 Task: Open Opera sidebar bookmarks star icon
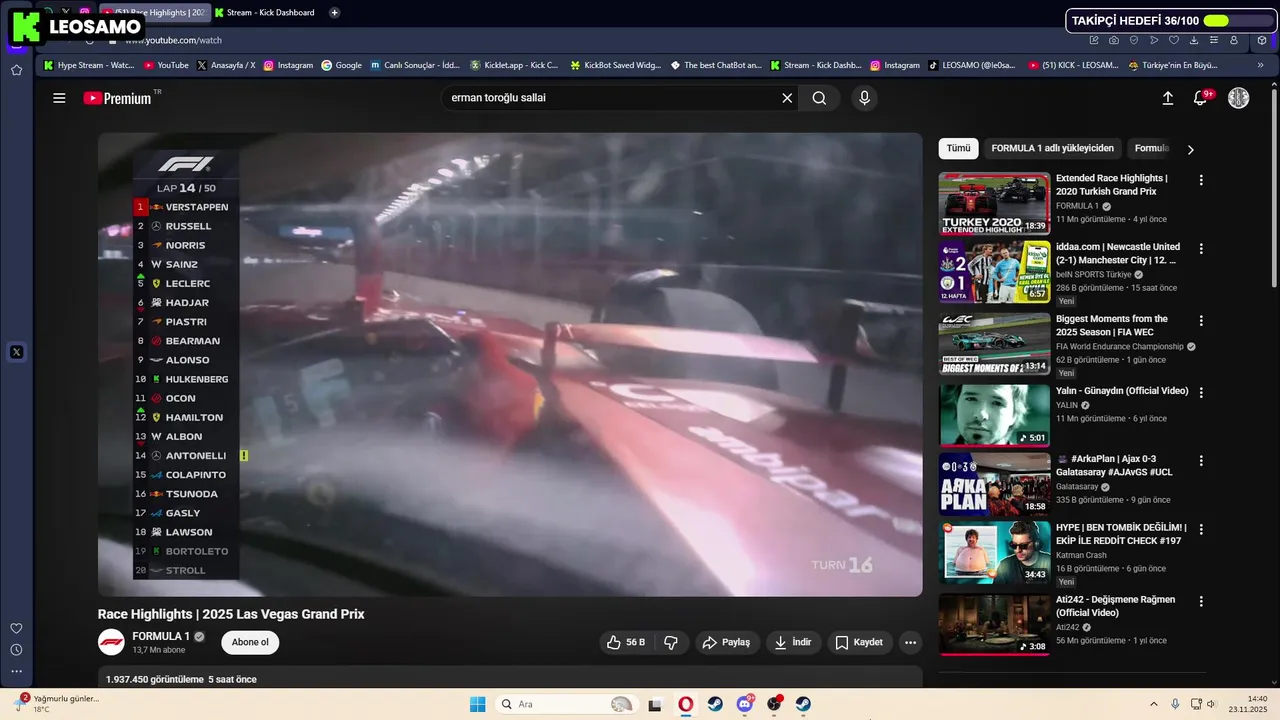16,70
